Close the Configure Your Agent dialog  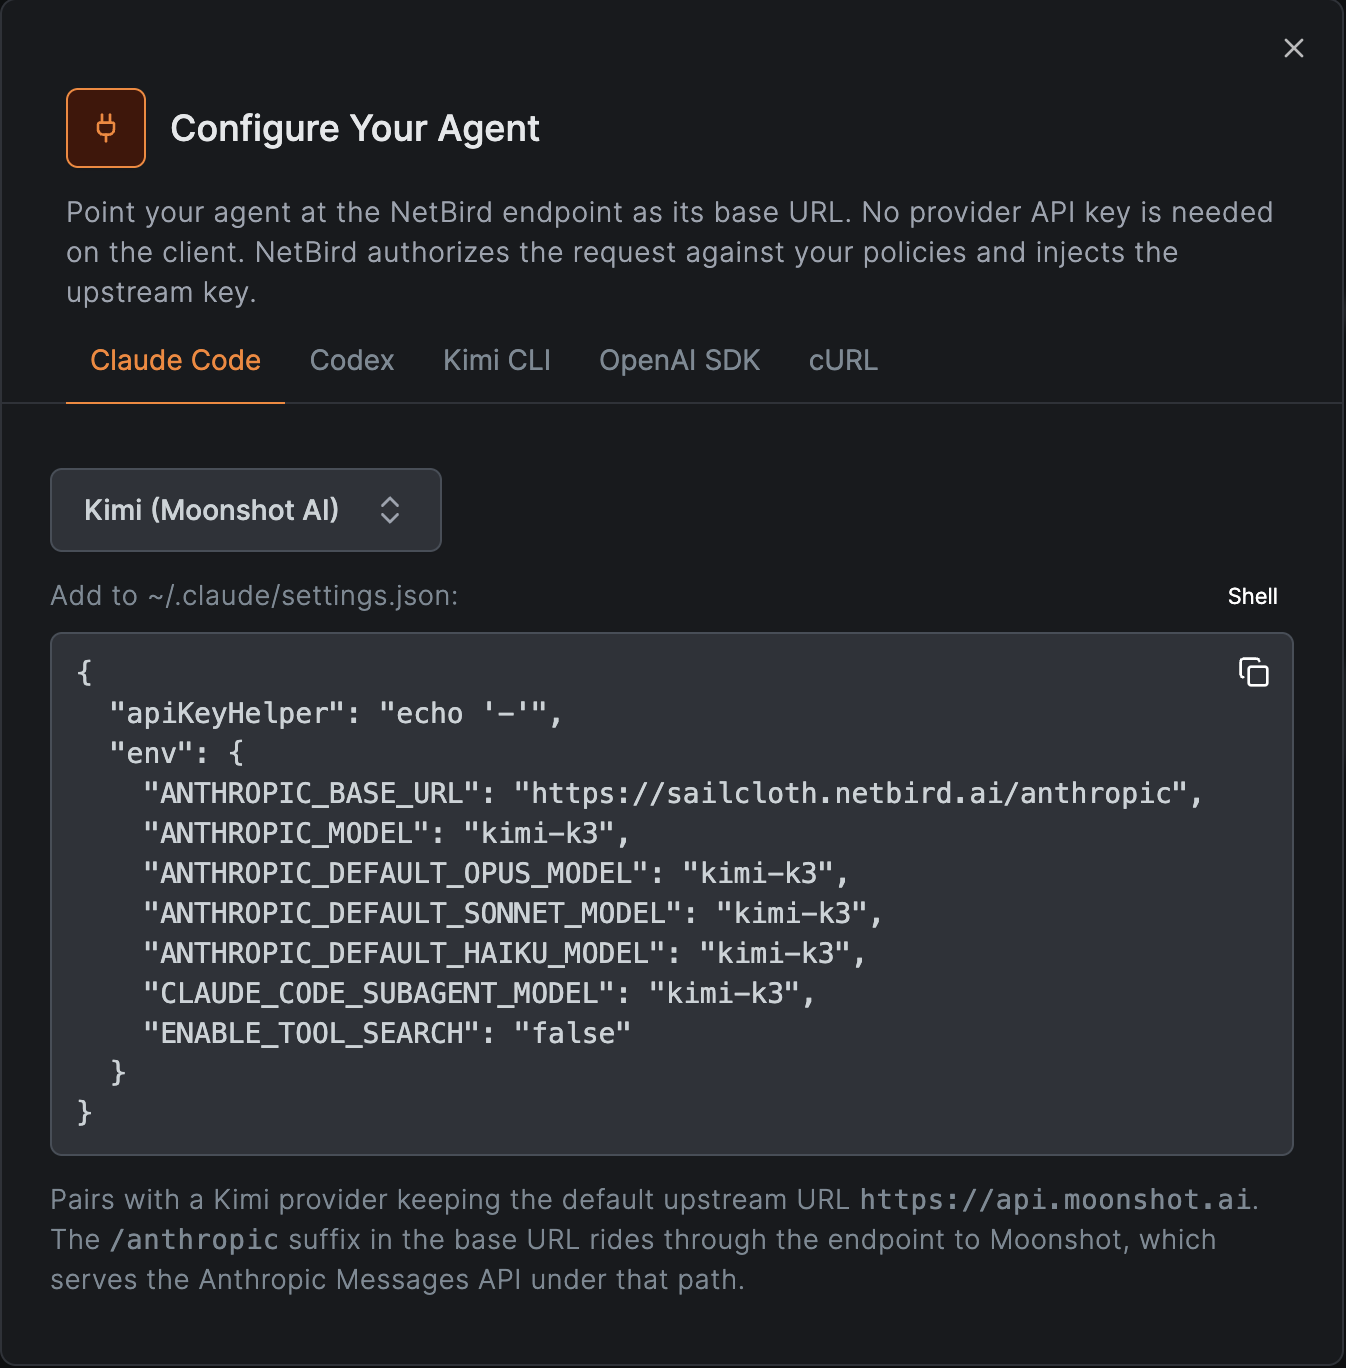(1293, 48)
